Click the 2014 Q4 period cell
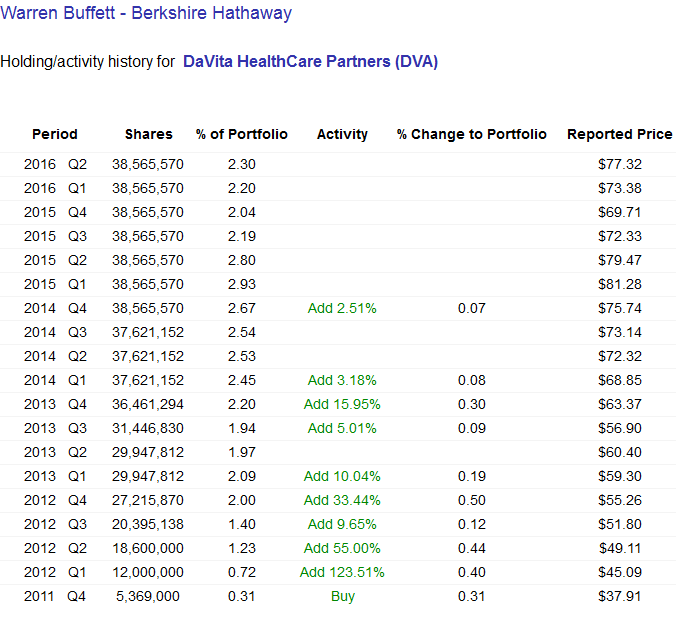676x622 pixels. coord(55,309)
